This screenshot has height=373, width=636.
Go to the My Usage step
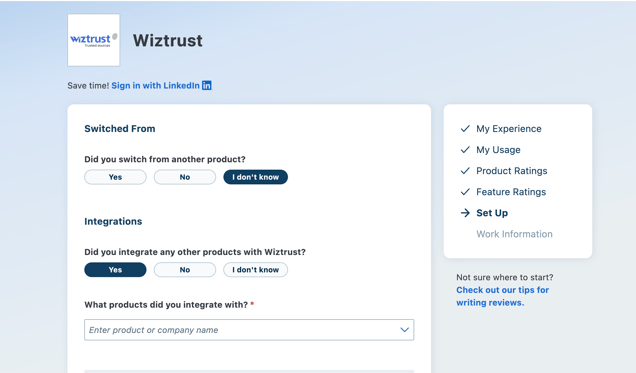(498, 150)
